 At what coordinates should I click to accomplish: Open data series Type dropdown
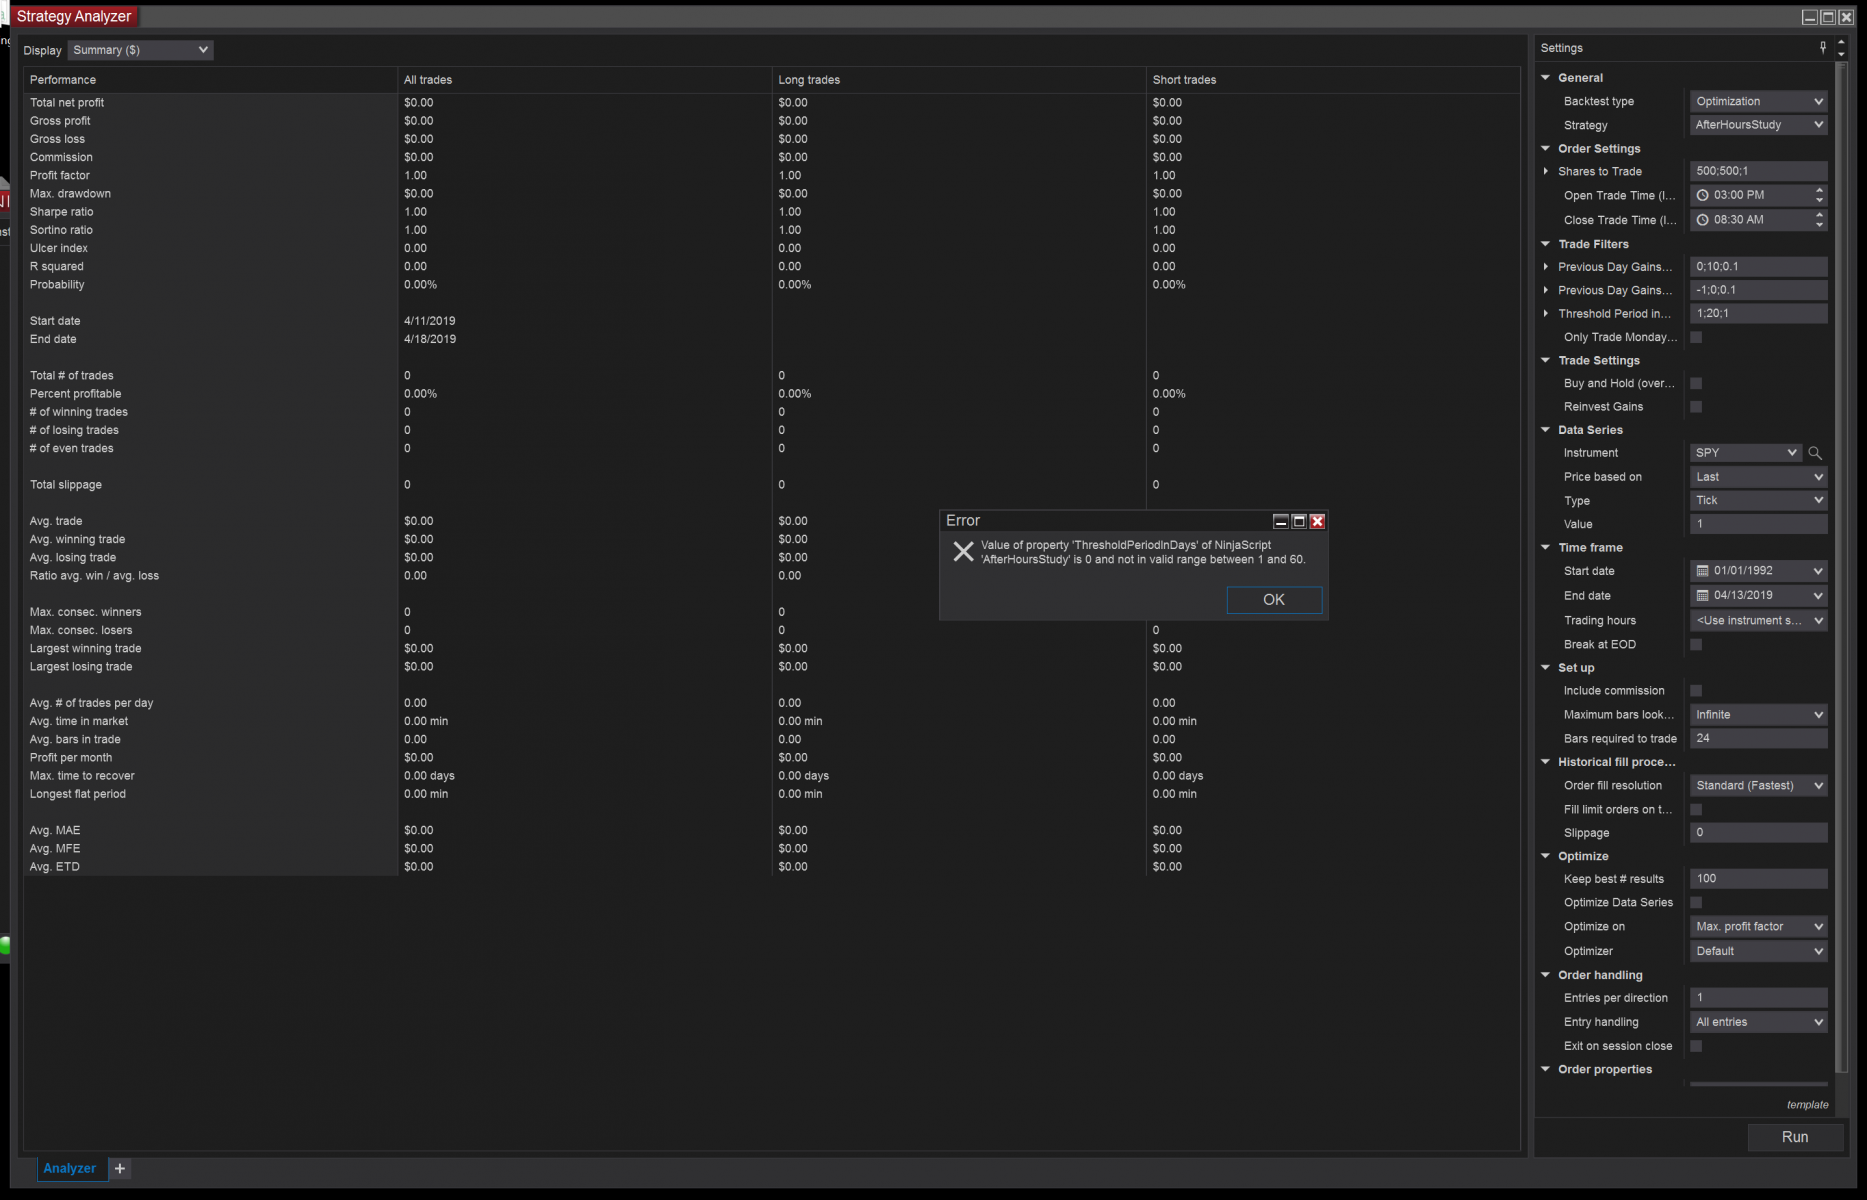point(1758,500)
